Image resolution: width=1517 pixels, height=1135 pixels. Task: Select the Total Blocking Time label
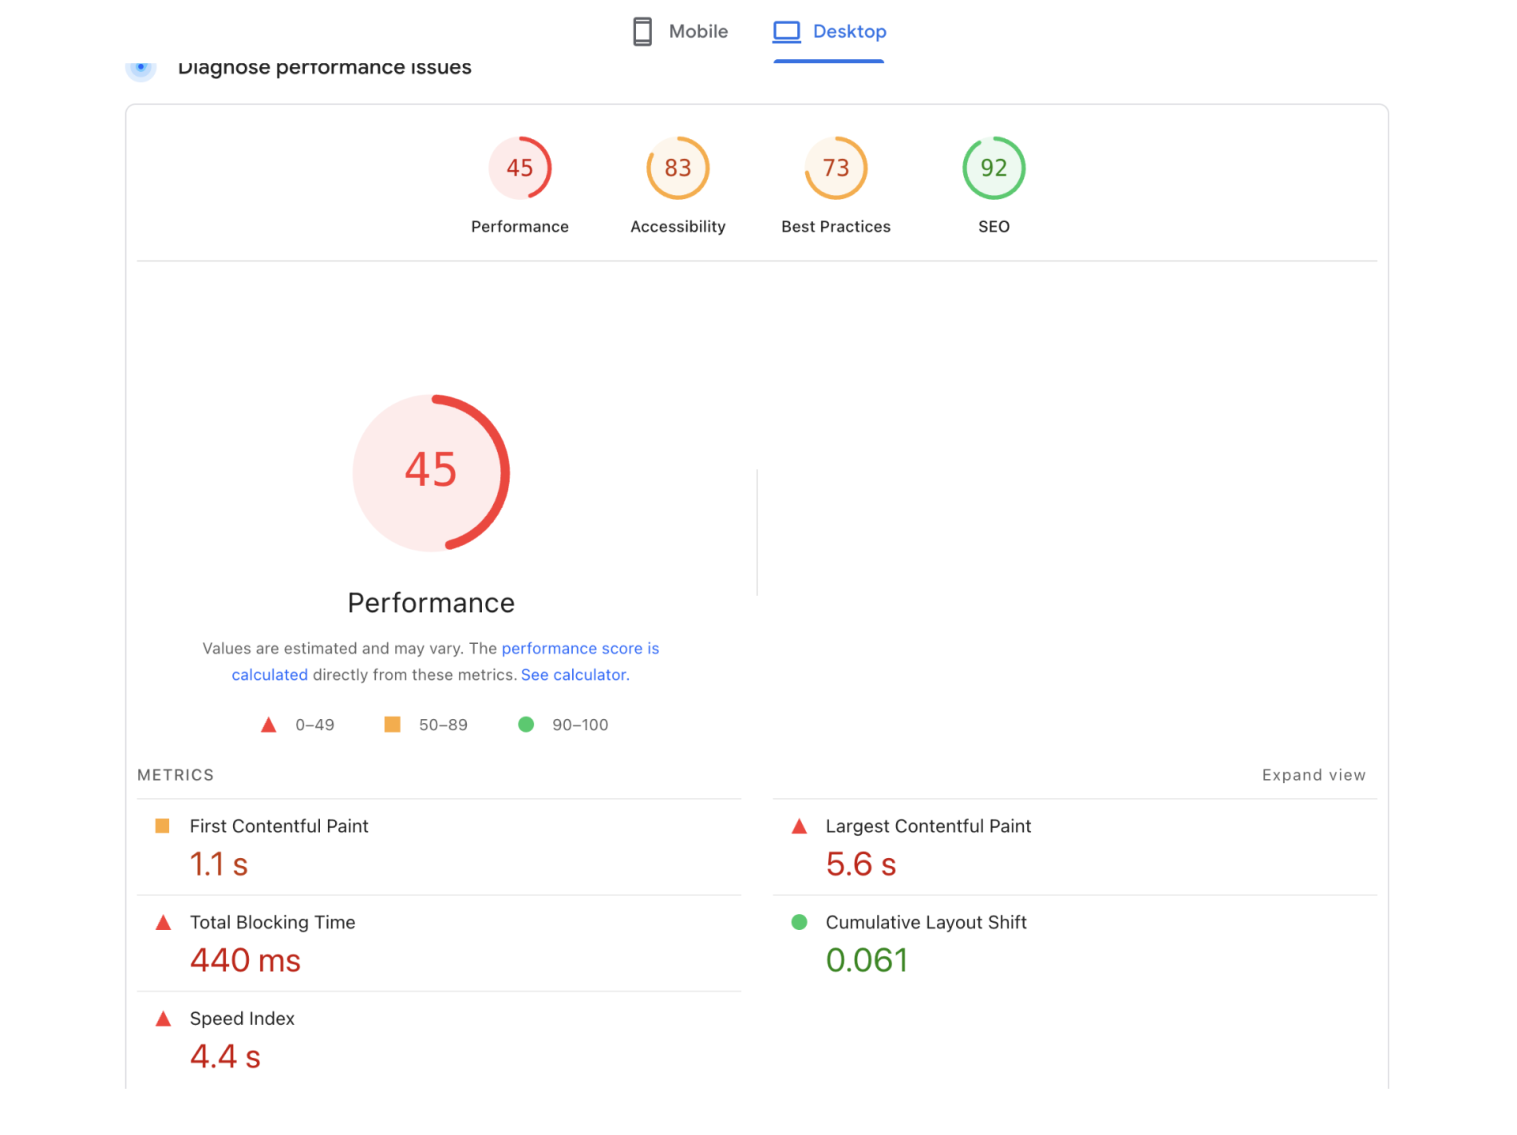point(272,922)
